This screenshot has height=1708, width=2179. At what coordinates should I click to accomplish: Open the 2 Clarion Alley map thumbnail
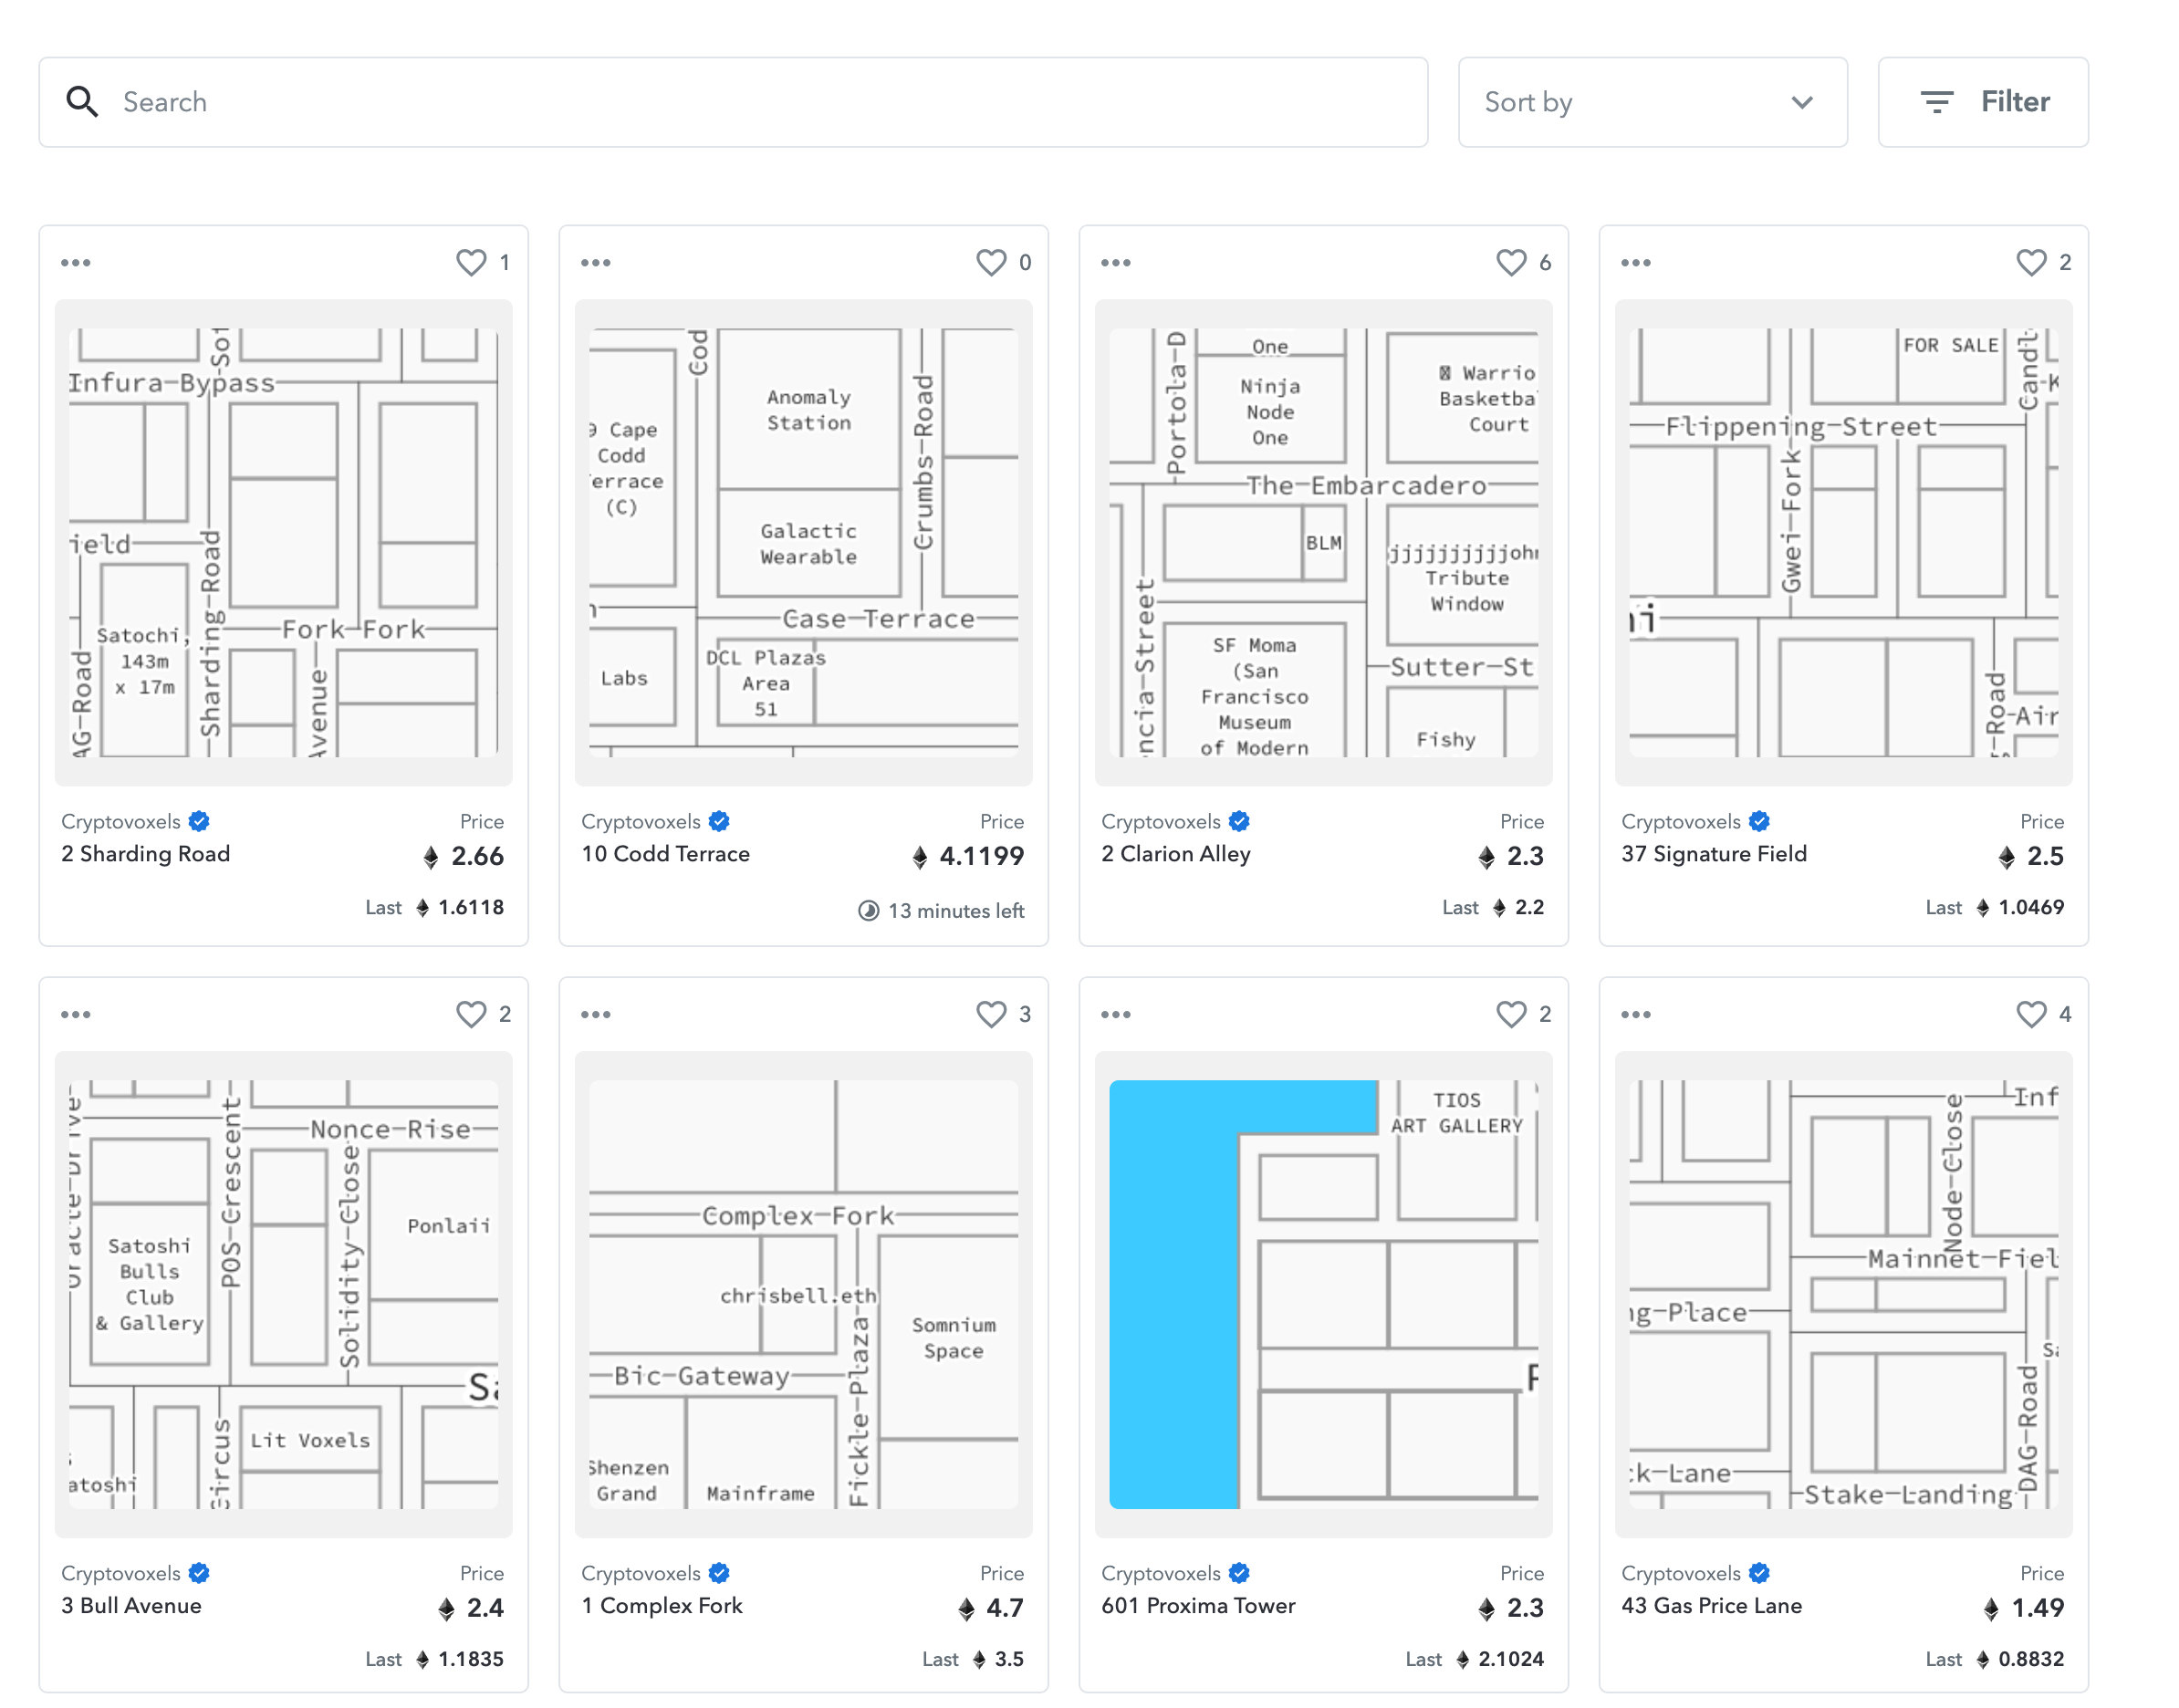[1323, 542]
